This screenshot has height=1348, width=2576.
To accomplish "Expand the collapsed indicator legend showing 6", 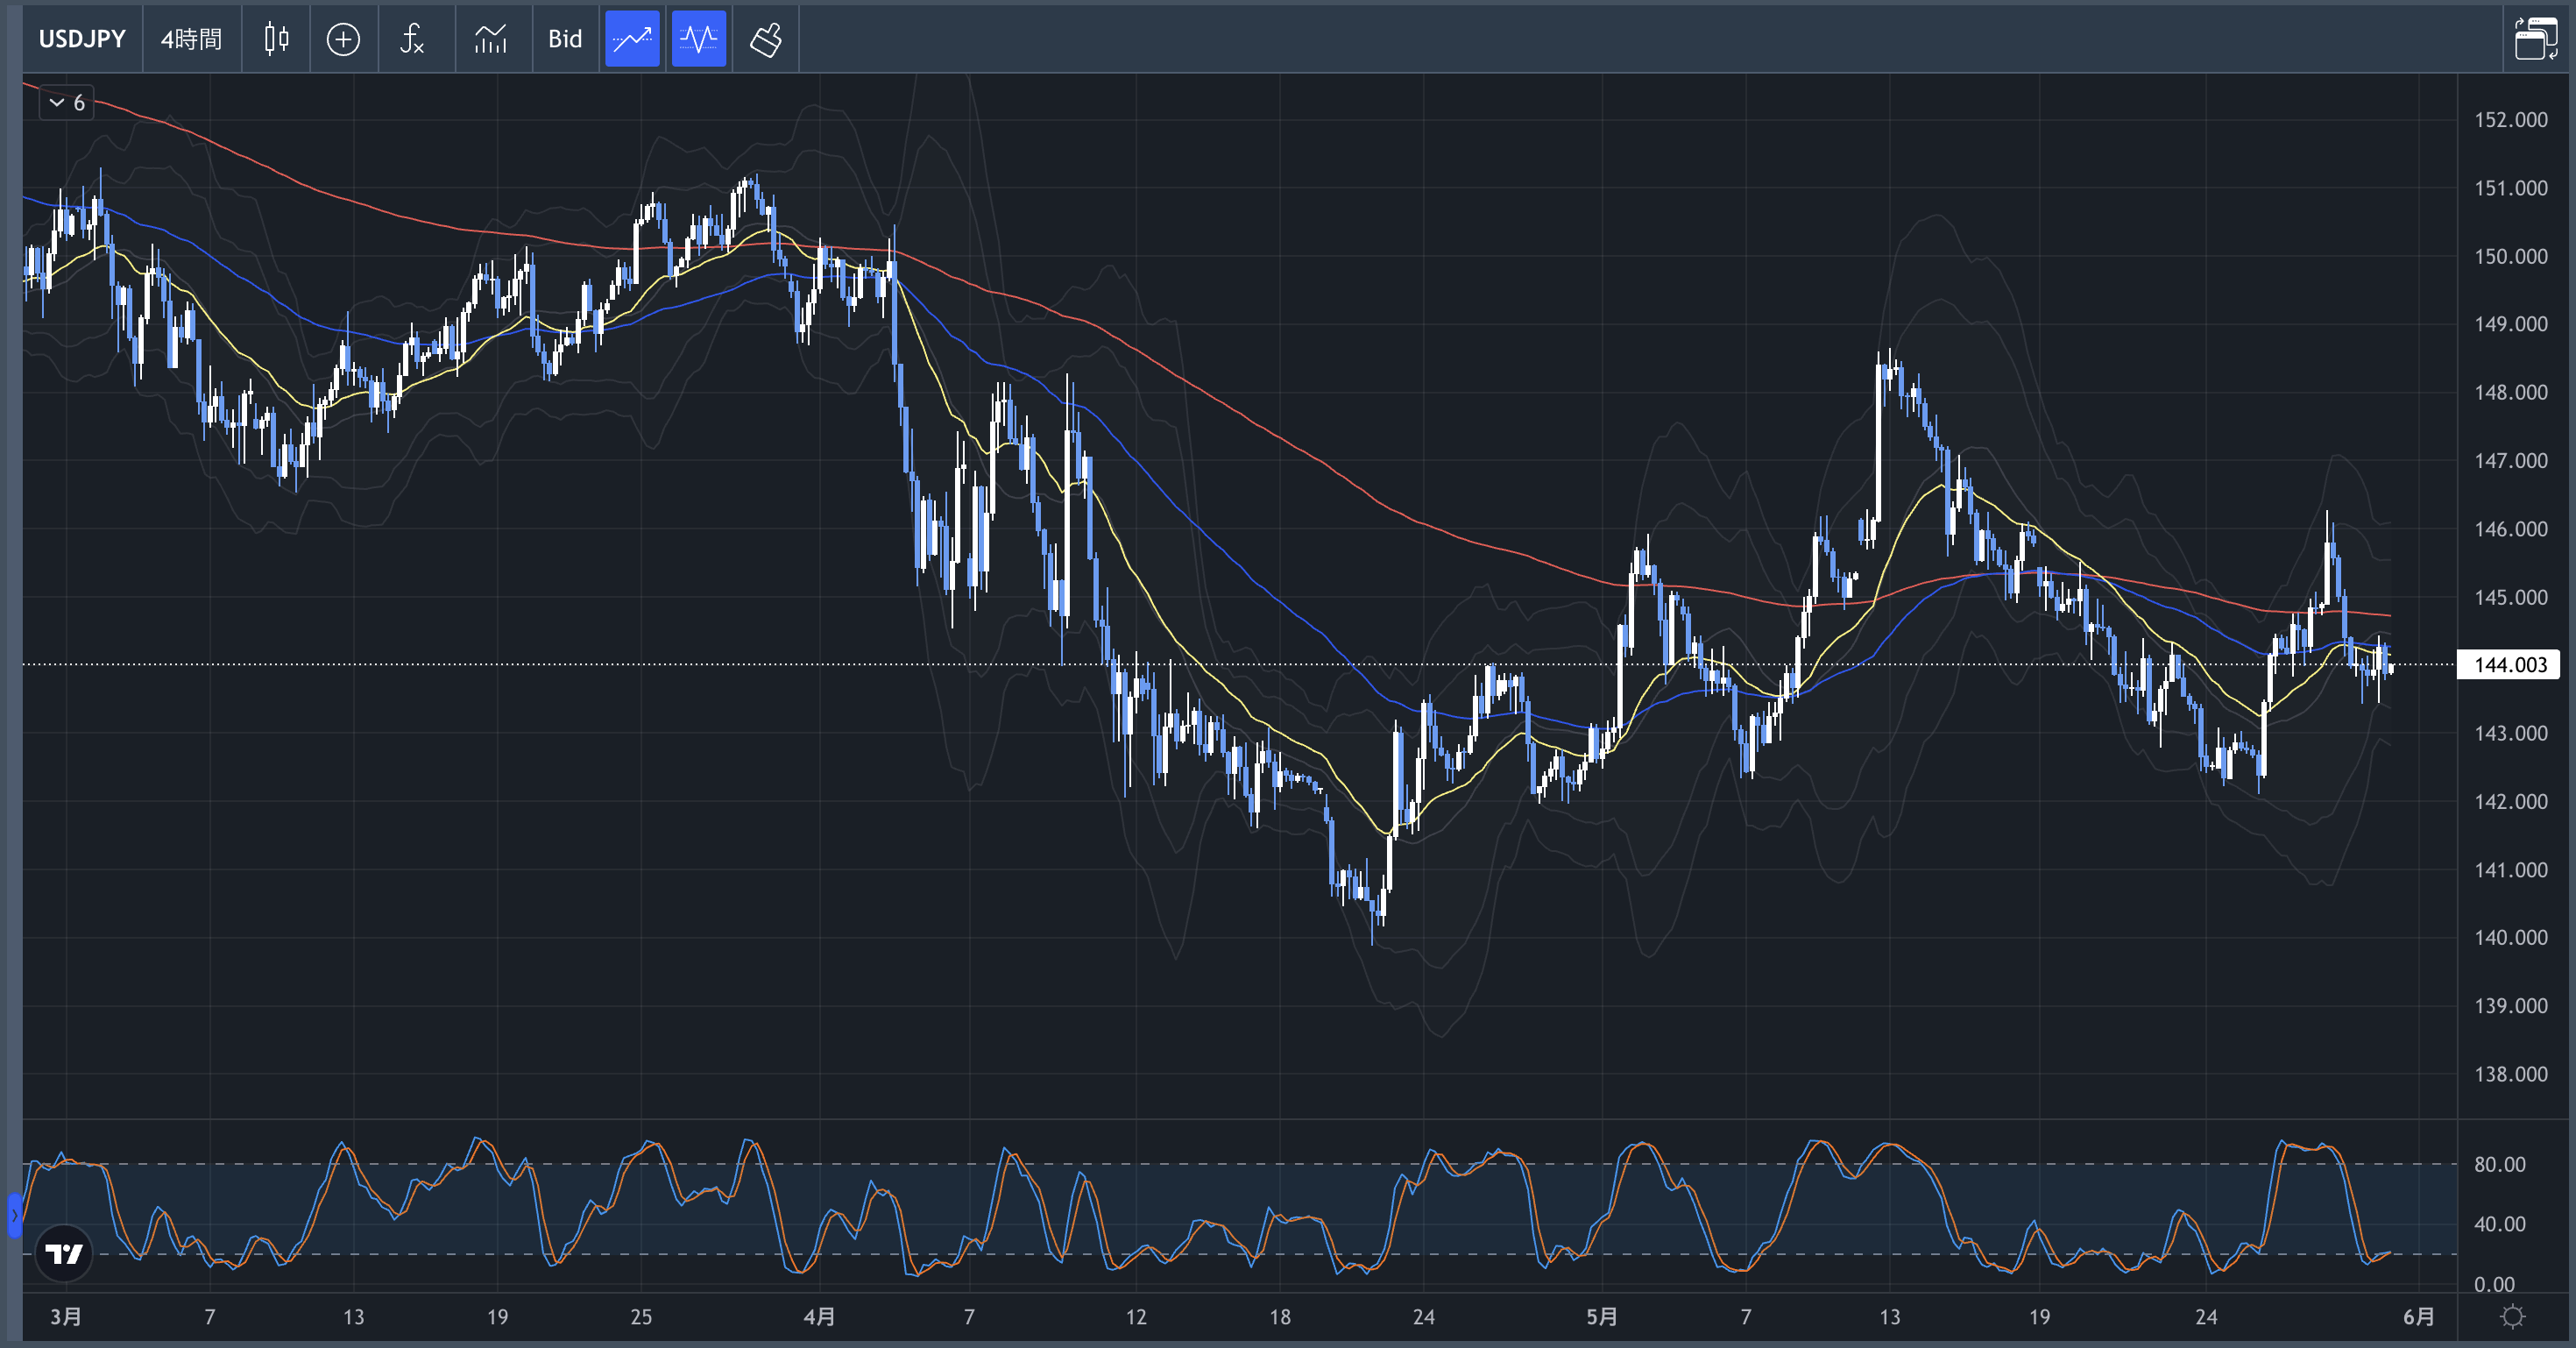I will 66,102.
